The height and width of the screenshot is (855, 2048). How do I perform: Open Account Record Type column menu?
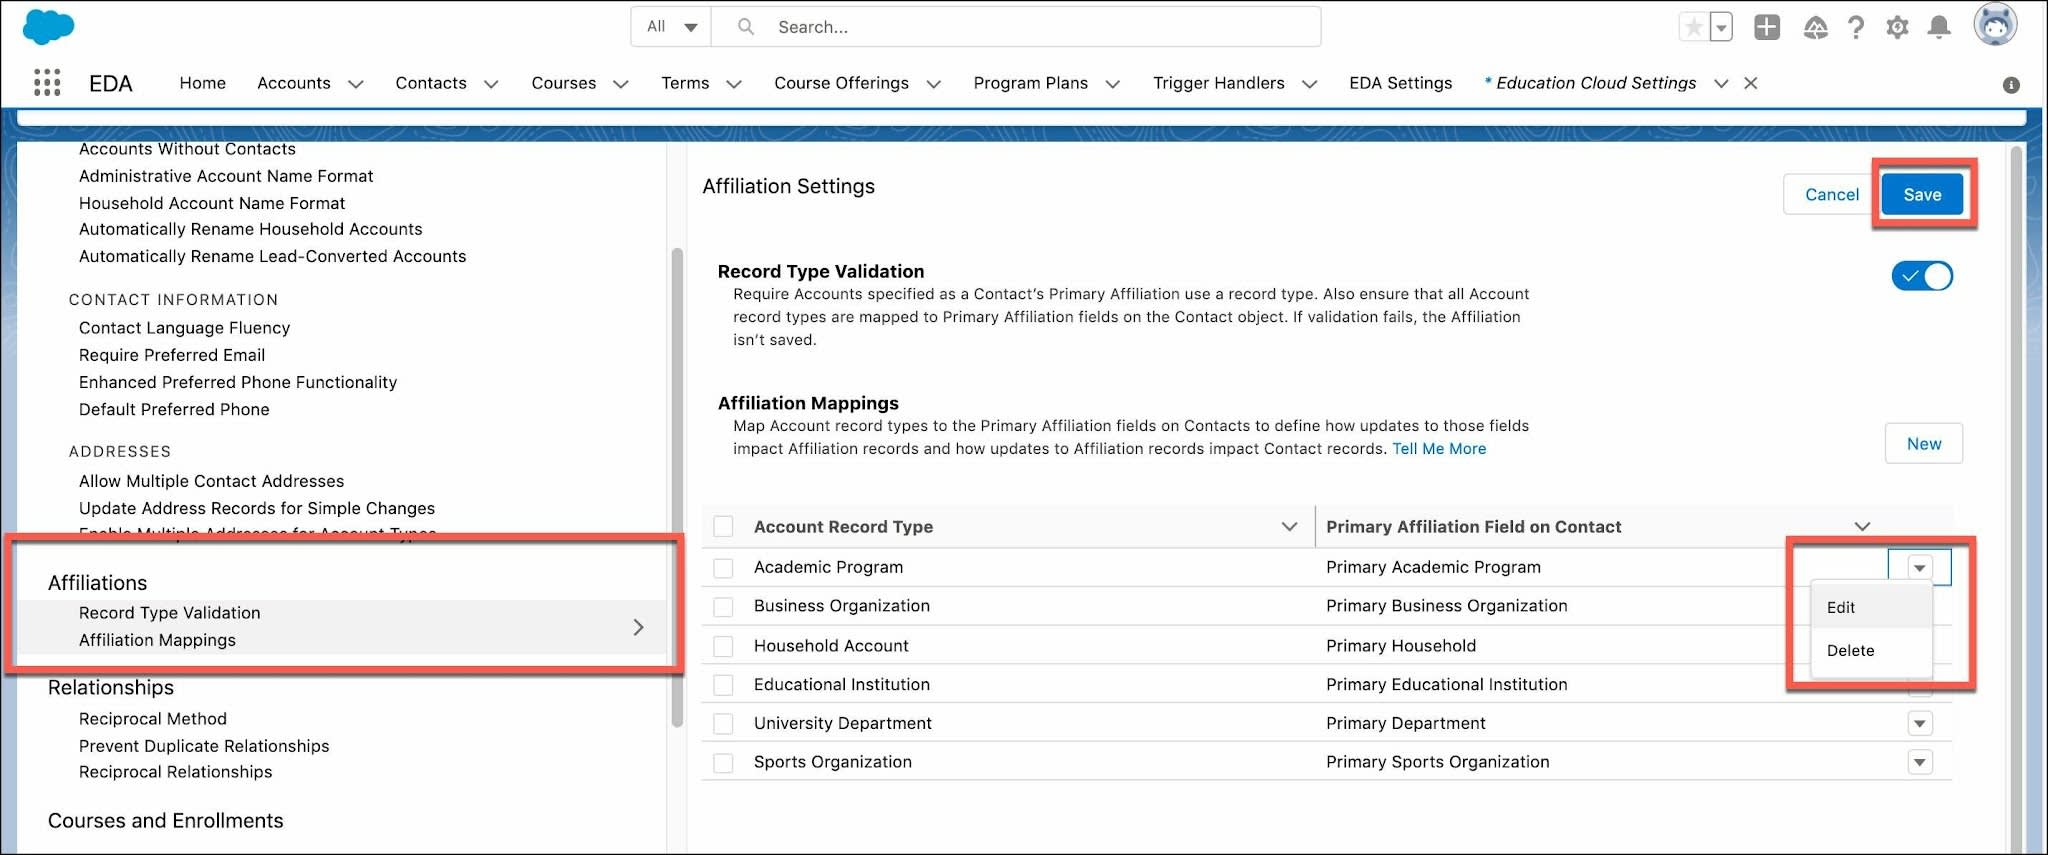1289,527
